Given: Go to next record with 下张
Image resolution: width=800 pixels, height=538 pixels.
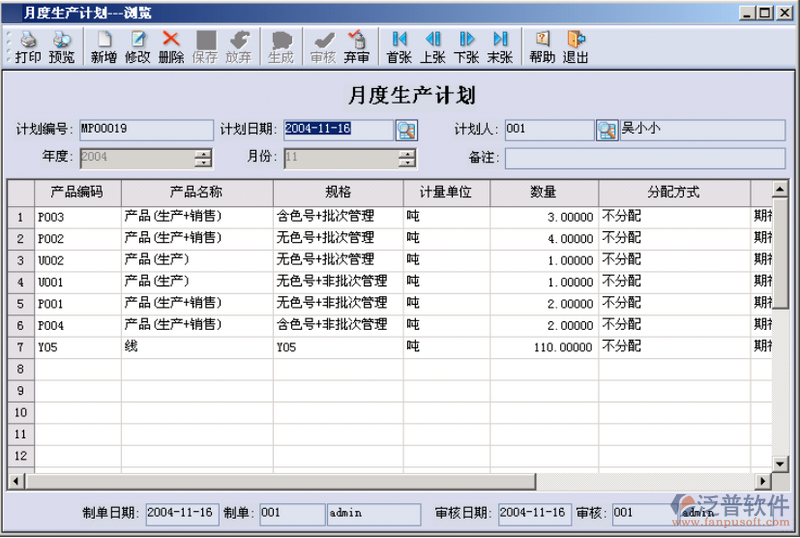Looking at the screenshot, I should [x=466, y=47].
